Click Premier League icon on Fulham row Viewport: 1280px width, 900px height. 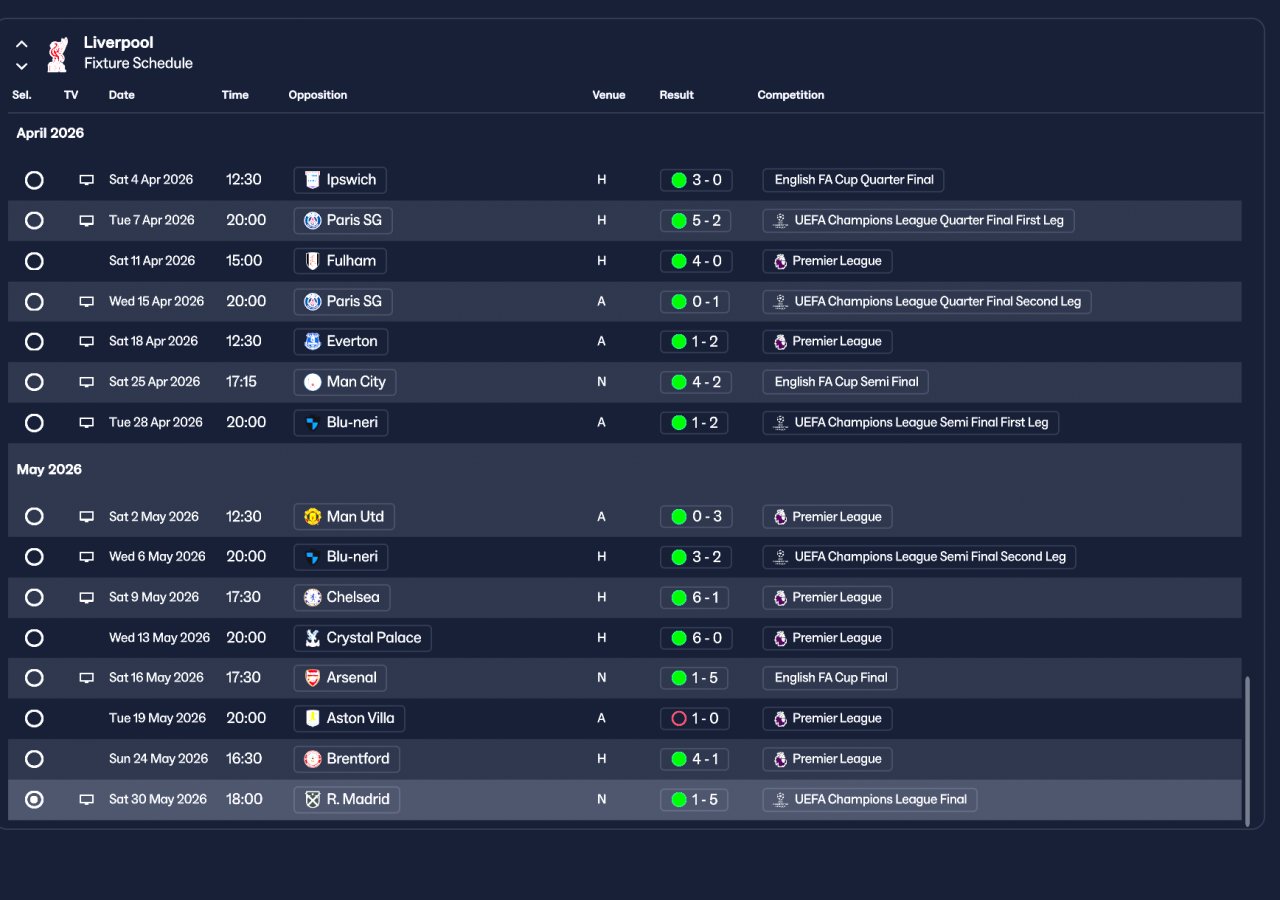(x=780, y=261)
